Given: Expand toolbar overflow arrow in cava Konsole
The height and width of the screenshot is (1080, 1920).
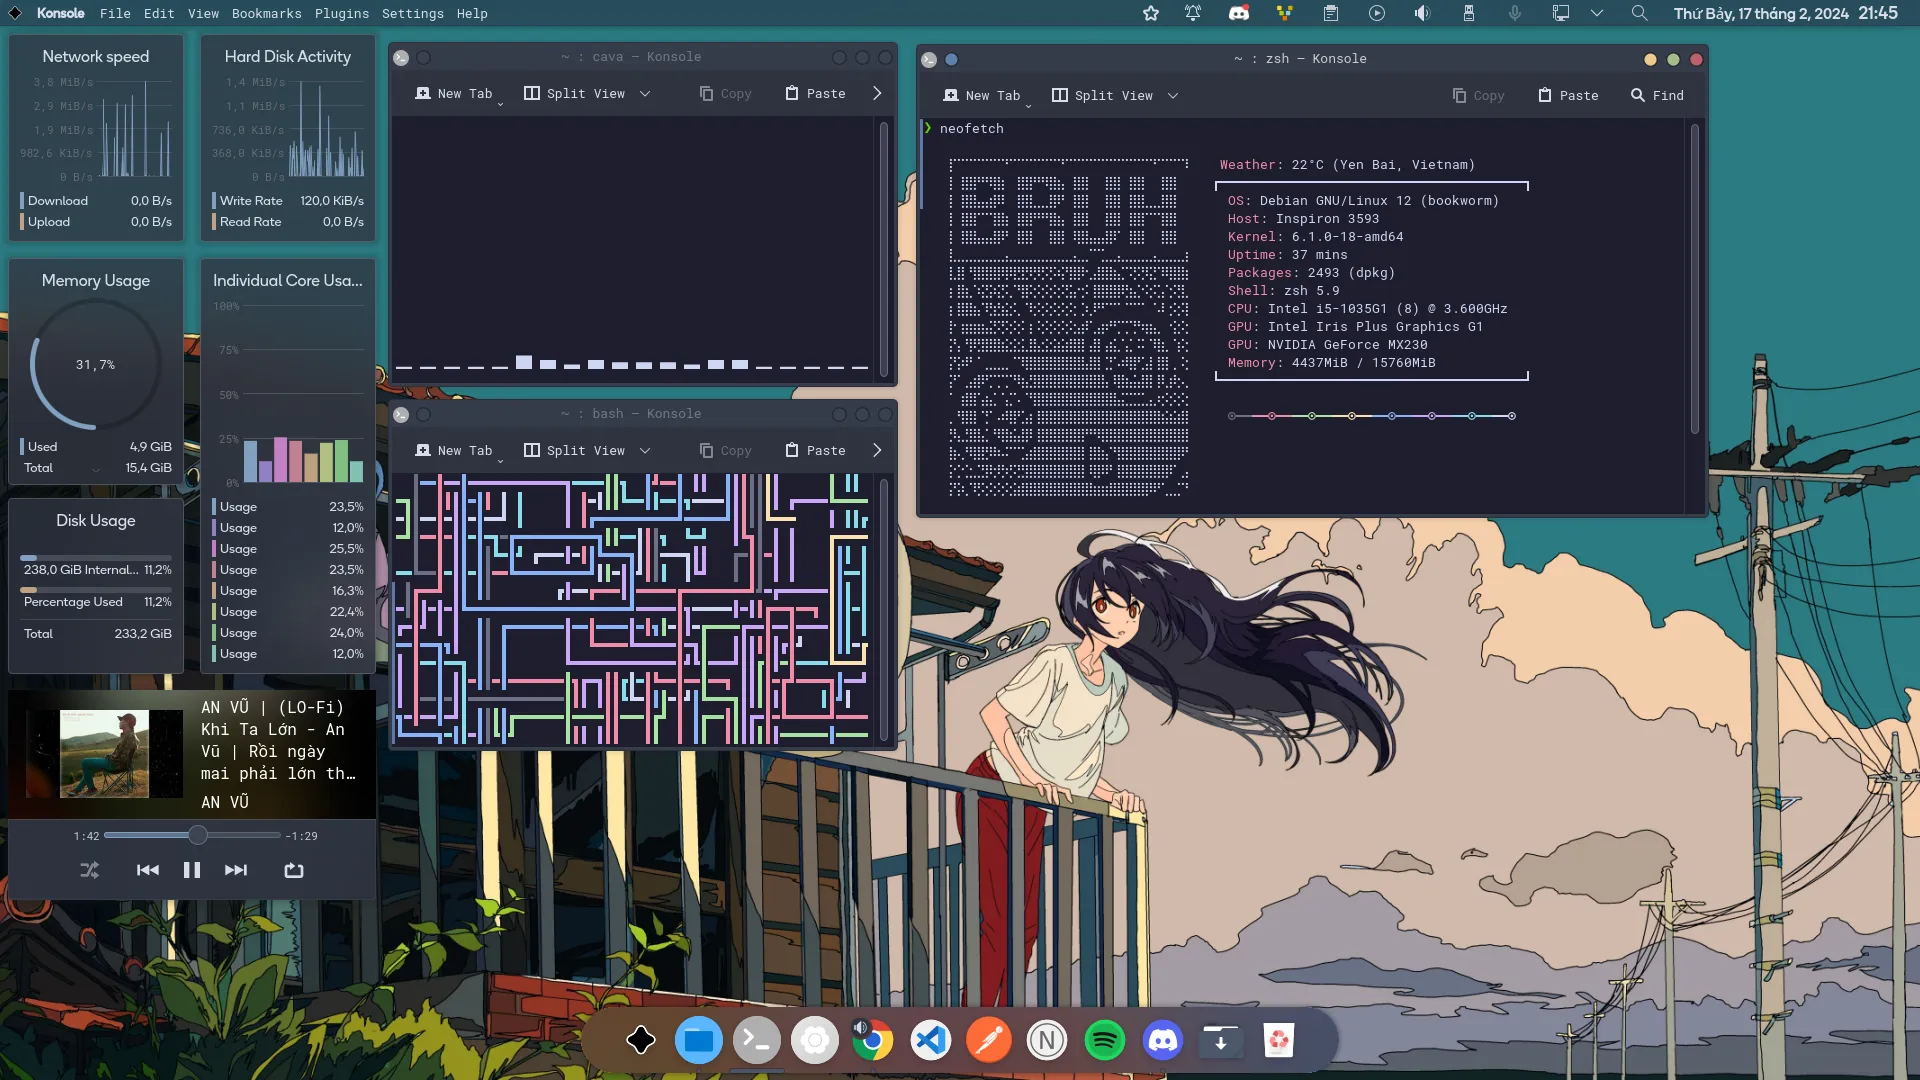Looking at the screenshot, I should click(877, 93).
